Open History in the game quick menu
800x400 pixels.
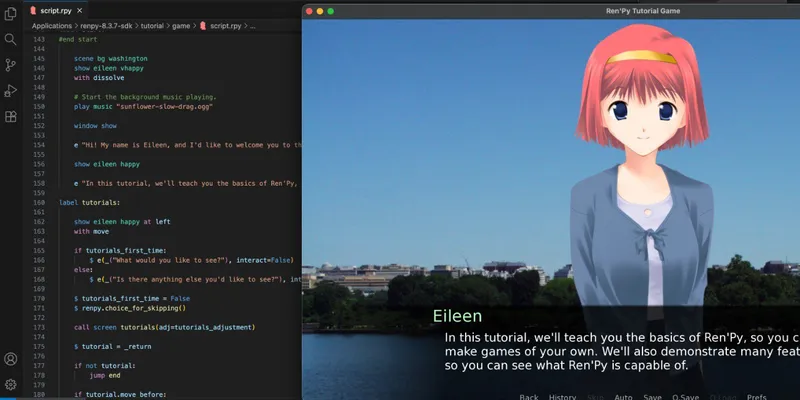[x=562, y=397]
